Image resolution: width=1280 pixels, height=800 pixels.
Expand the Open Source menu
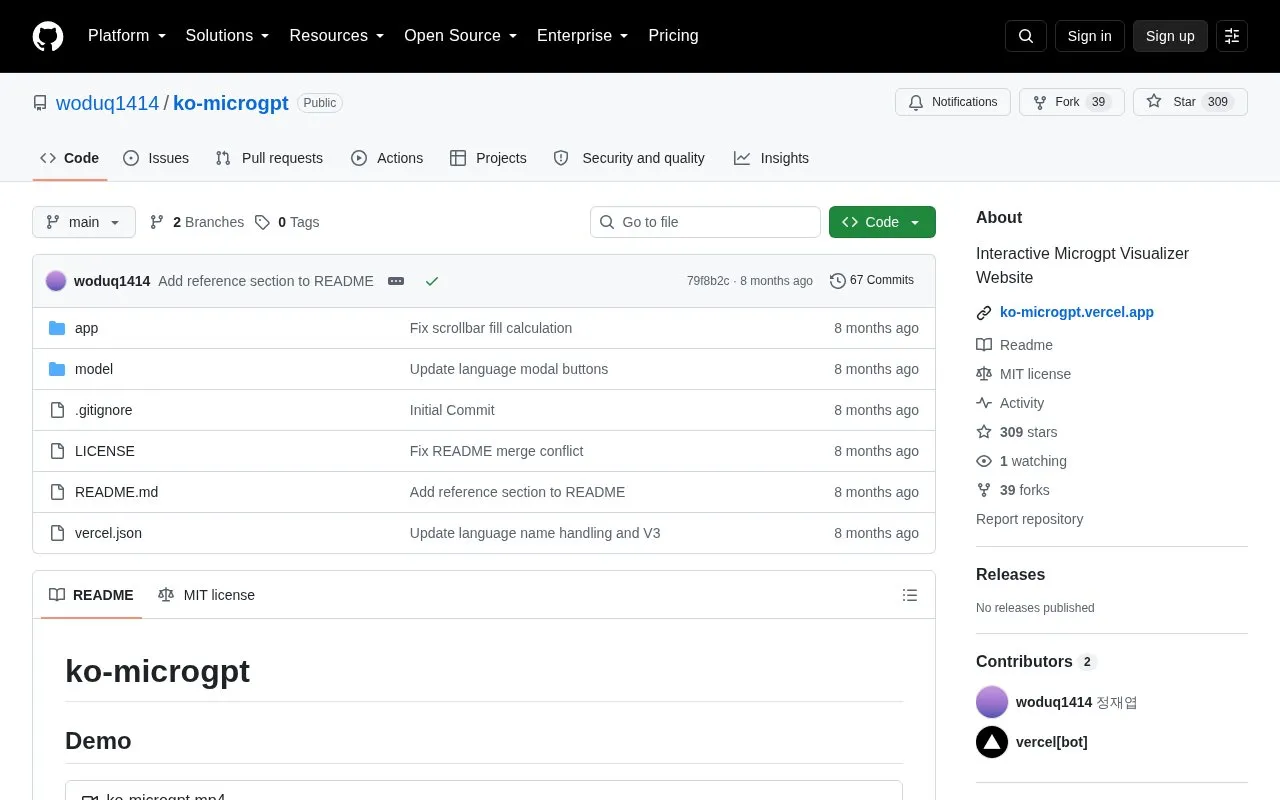[461, 36]
